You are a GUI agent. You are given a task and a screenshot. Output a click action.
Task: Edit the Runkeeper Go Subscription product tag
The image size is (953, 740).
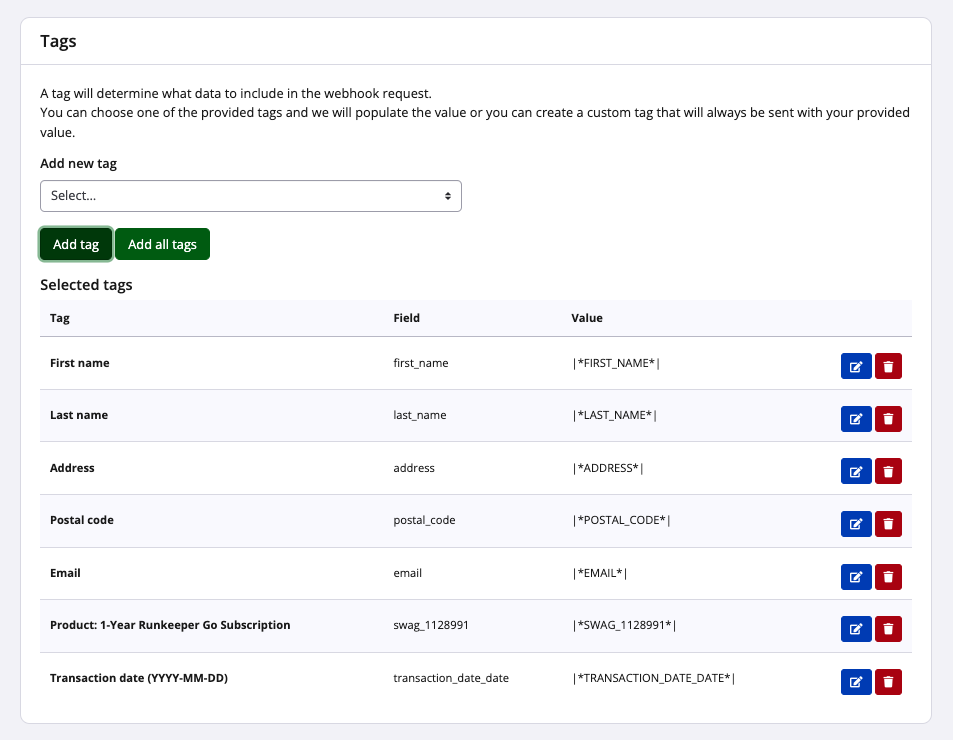(x=856, y=629)
